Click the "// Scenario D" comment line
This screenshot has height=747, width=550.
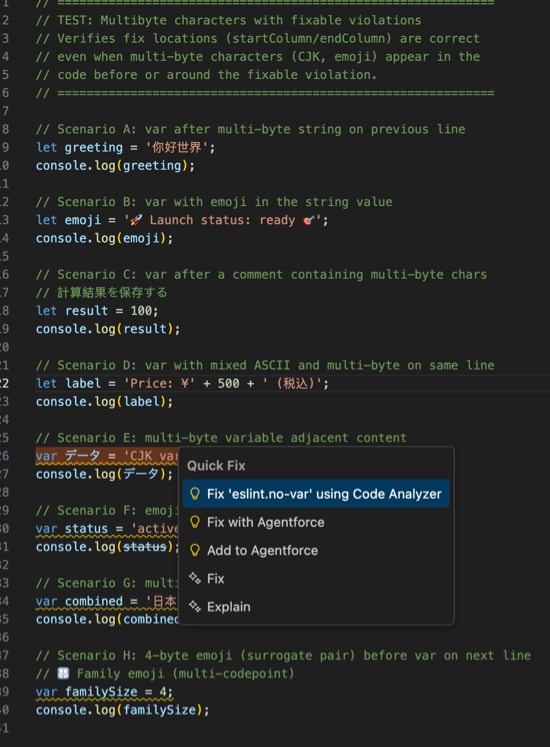click(x=265, y=365)
